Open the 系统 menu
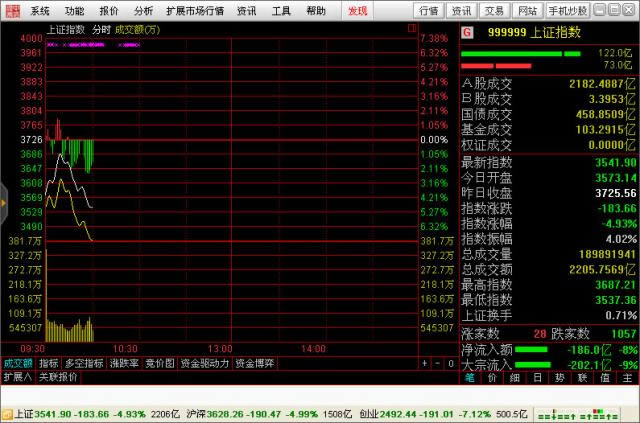The image size is (640, 423). click(x=40, y=11)
